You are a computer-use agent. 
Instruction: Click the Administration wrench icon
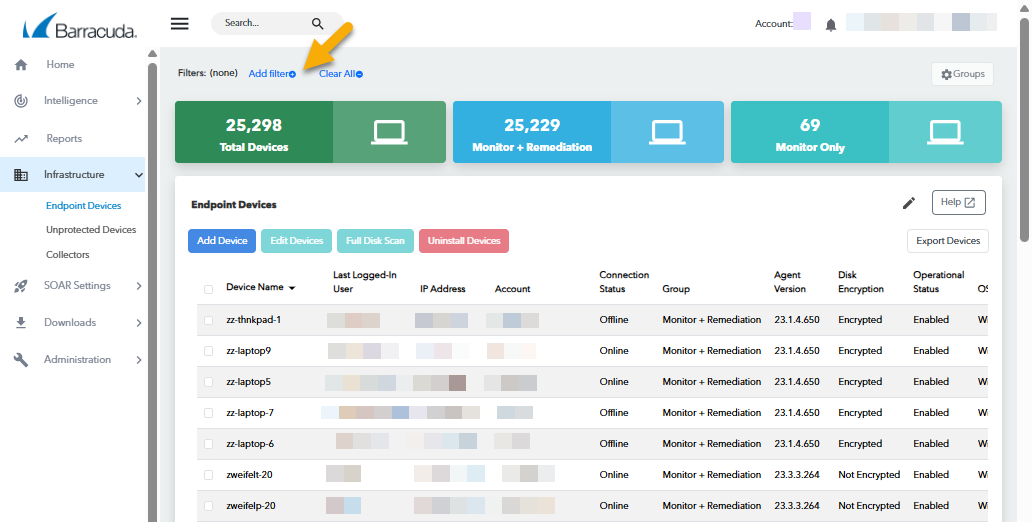click(21, 360)
